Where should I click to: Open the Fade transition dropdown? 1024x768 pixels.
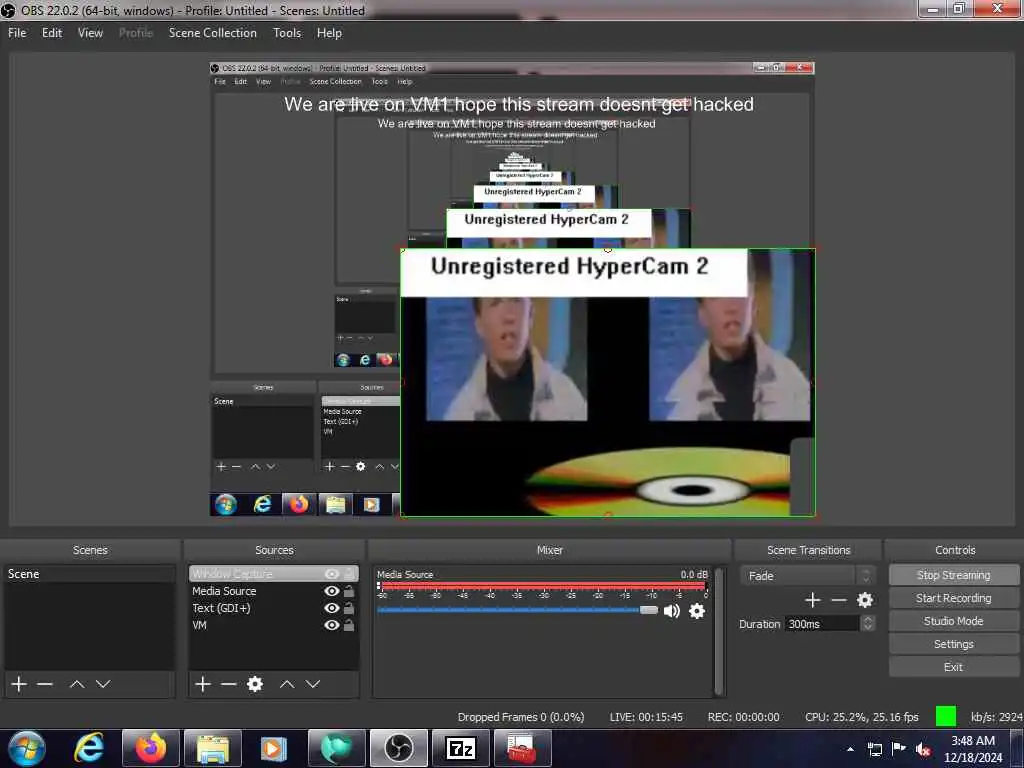[x=808, y=576]
